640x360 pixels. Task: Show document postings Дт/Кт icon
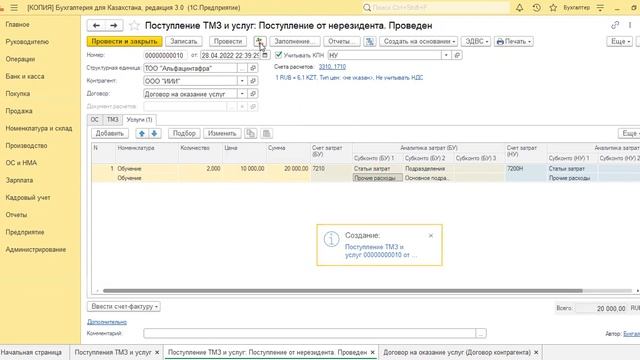pos(260,41)
